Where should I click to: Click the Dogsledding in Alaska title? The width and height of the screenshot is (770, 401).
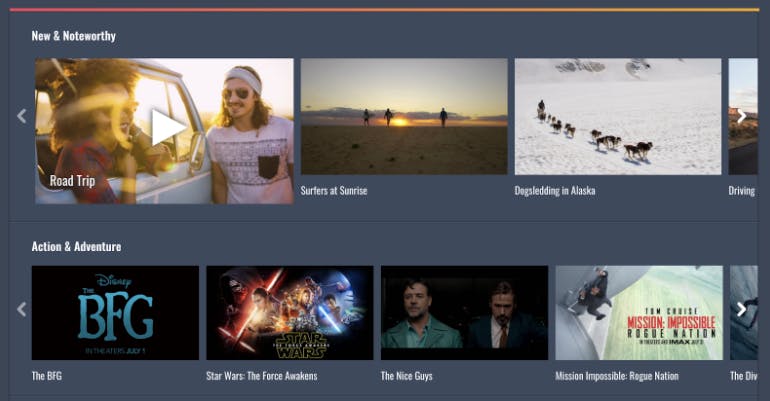555,190
